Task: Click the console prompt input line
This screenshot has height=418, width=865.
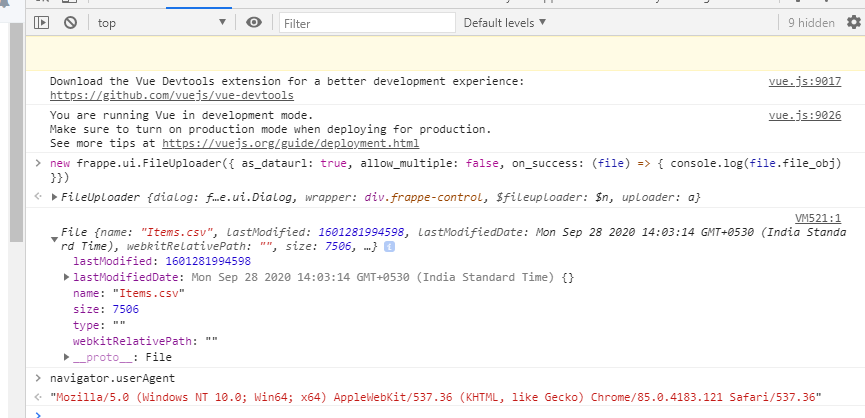Action: (445, 414)
